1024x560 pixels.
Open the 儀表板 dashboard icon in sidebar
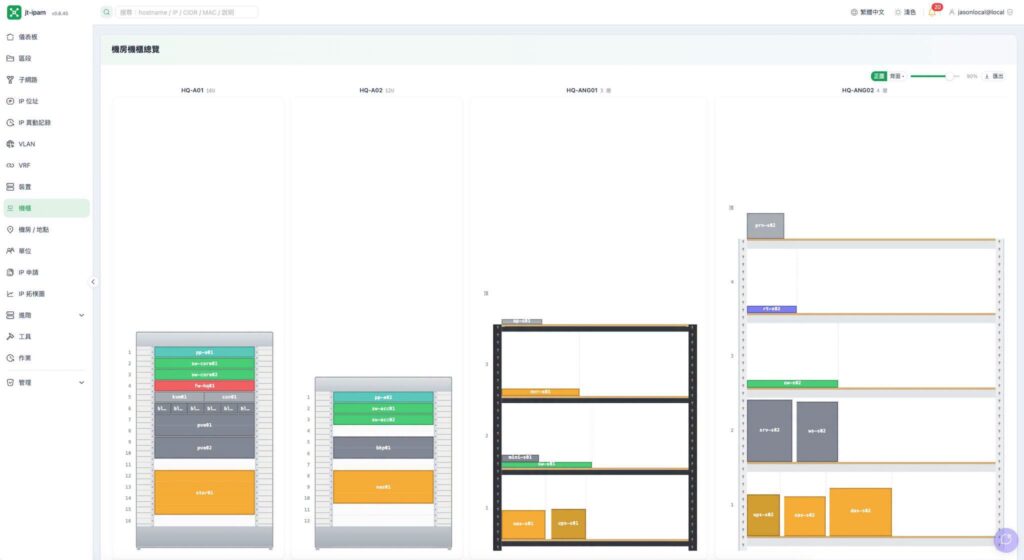click(10, 37)
